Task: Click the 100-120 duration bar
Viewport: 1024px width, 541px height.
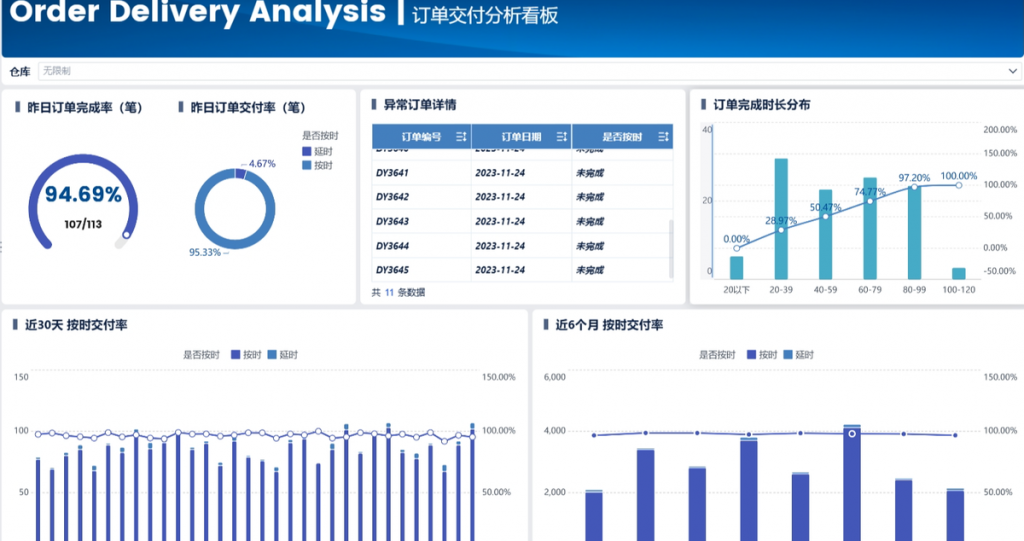Action: tap(959, 274)
